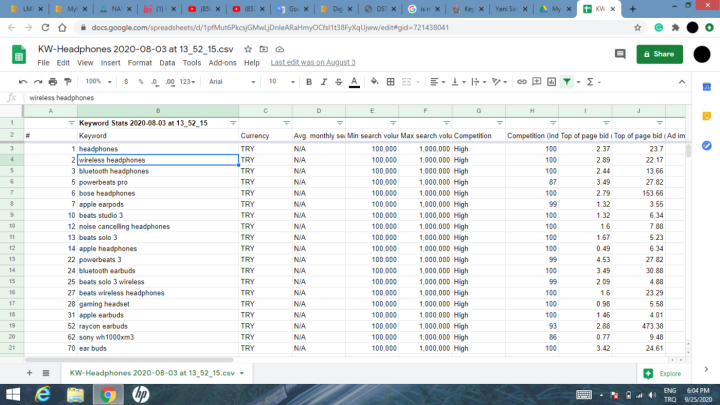Open the borders tool
Image resolution: width=720 pixels, height=405 pixels.
coord(390,82)
